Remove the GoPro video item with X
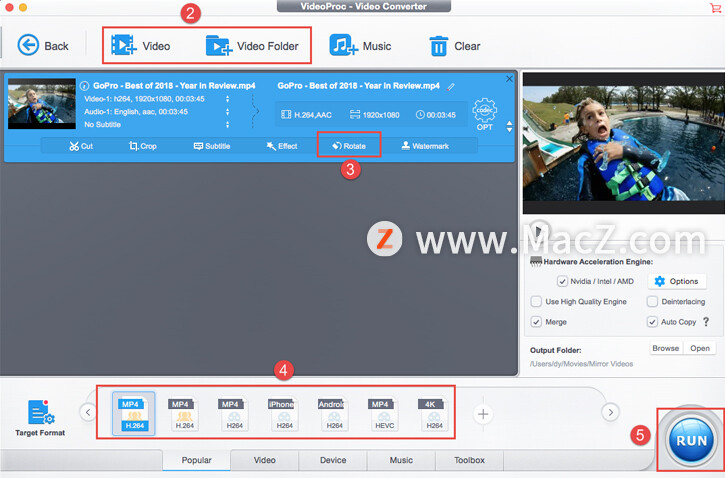725x478 pixels. pos(509,79)
